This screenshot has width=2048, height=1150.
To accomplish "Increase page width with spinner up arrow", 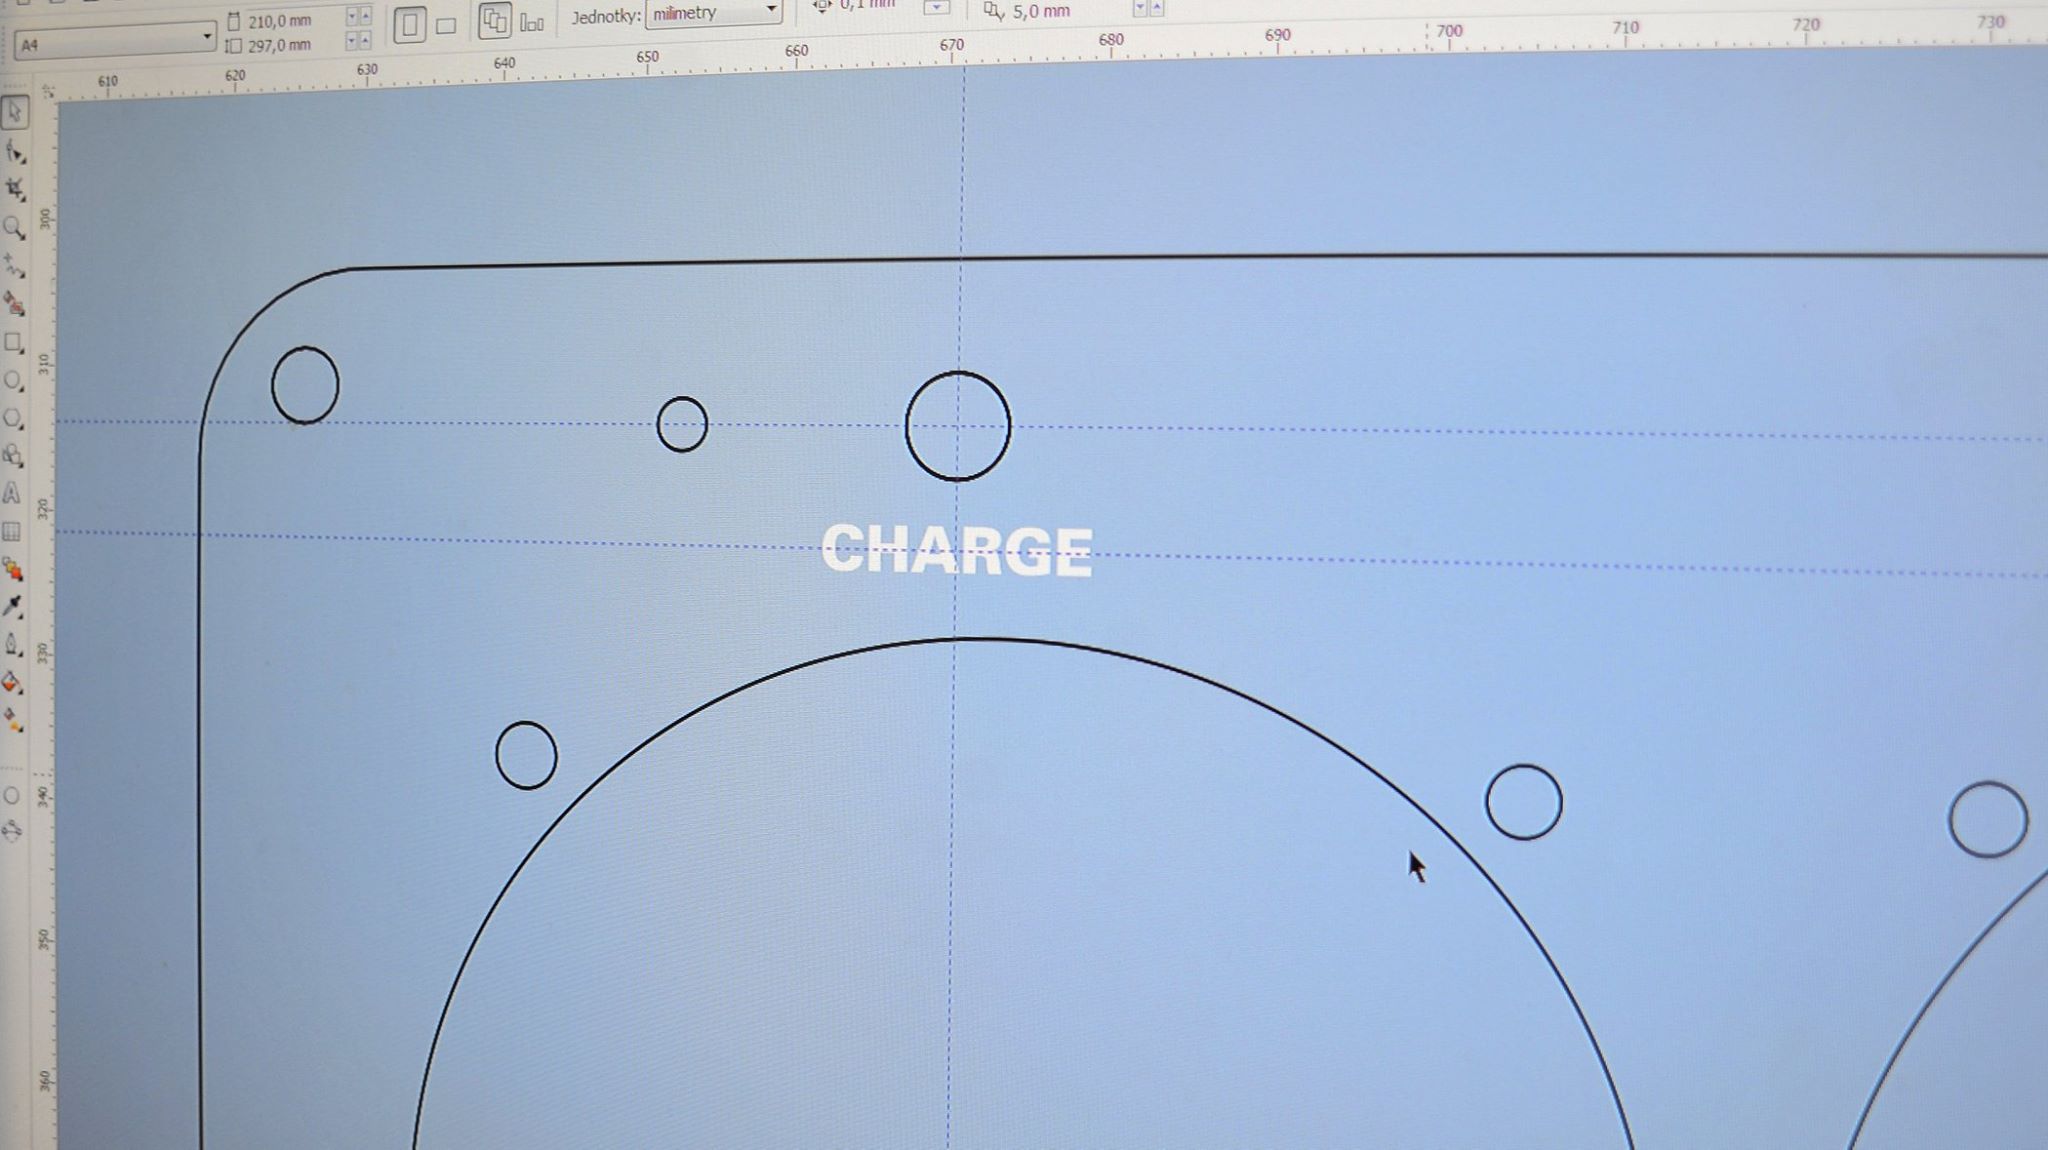I will (365, 17).
